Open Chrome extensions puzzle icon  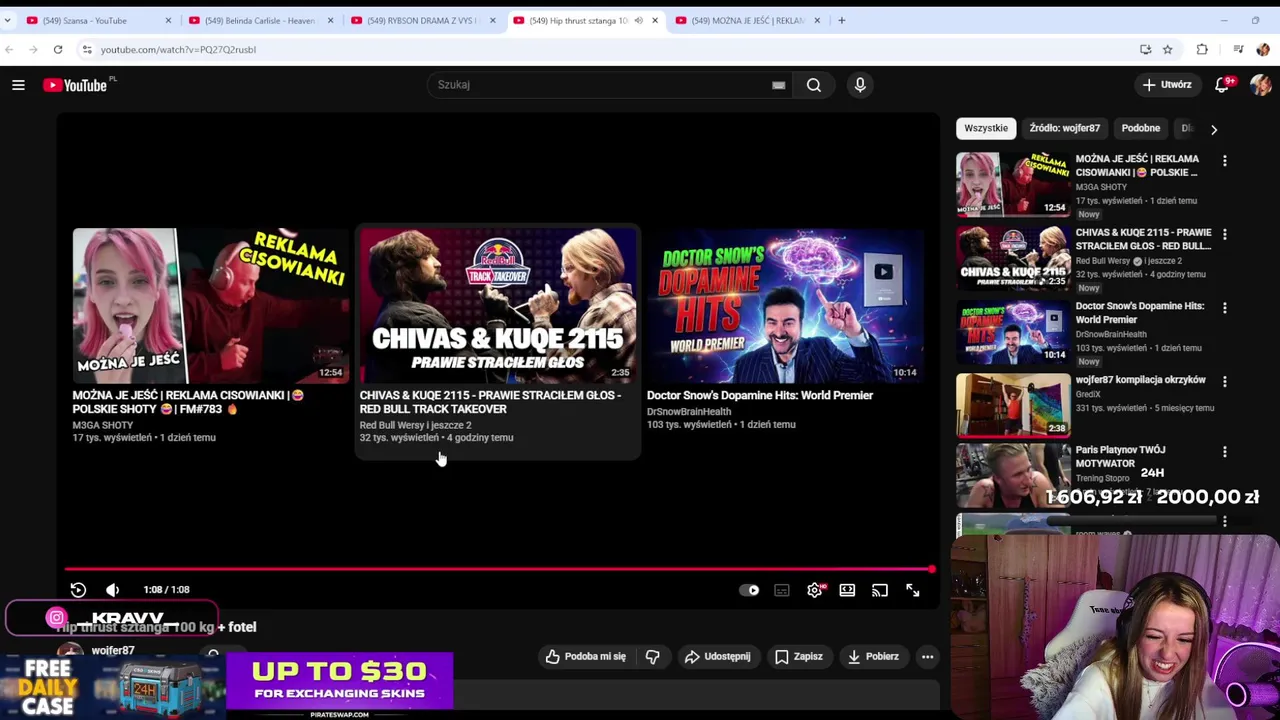pyautogui.click(x=1202, y=49)
